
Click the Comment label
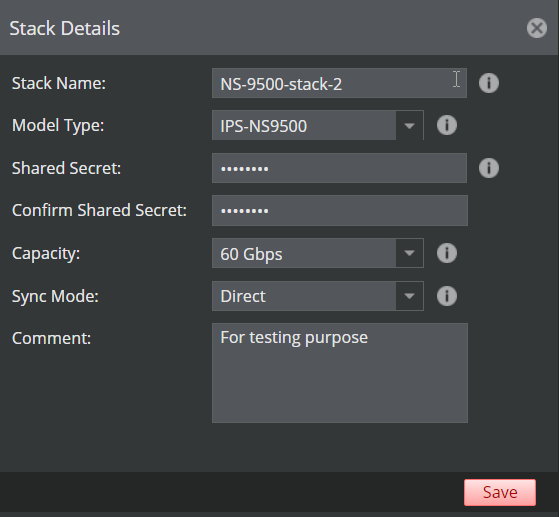[51, 338]
